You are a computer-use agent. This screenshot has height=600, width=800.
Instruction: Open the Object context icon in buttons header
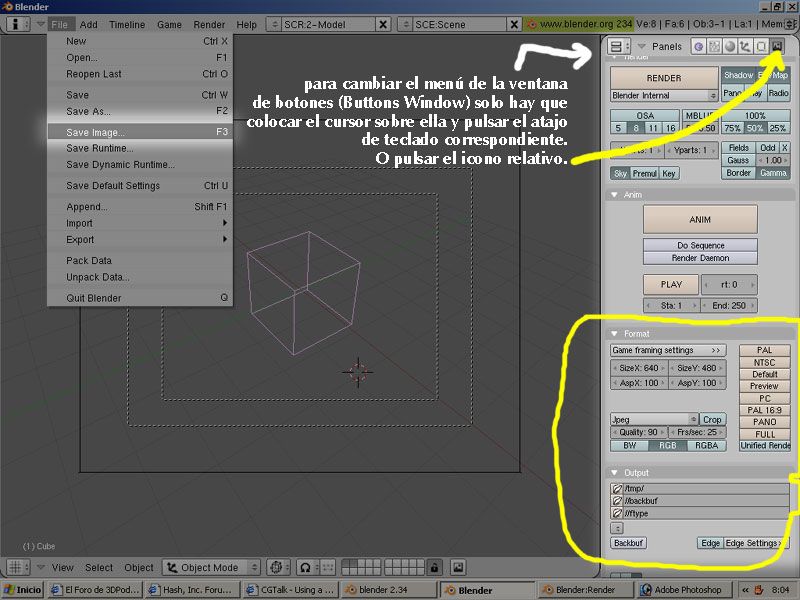(x=745, y=46)
